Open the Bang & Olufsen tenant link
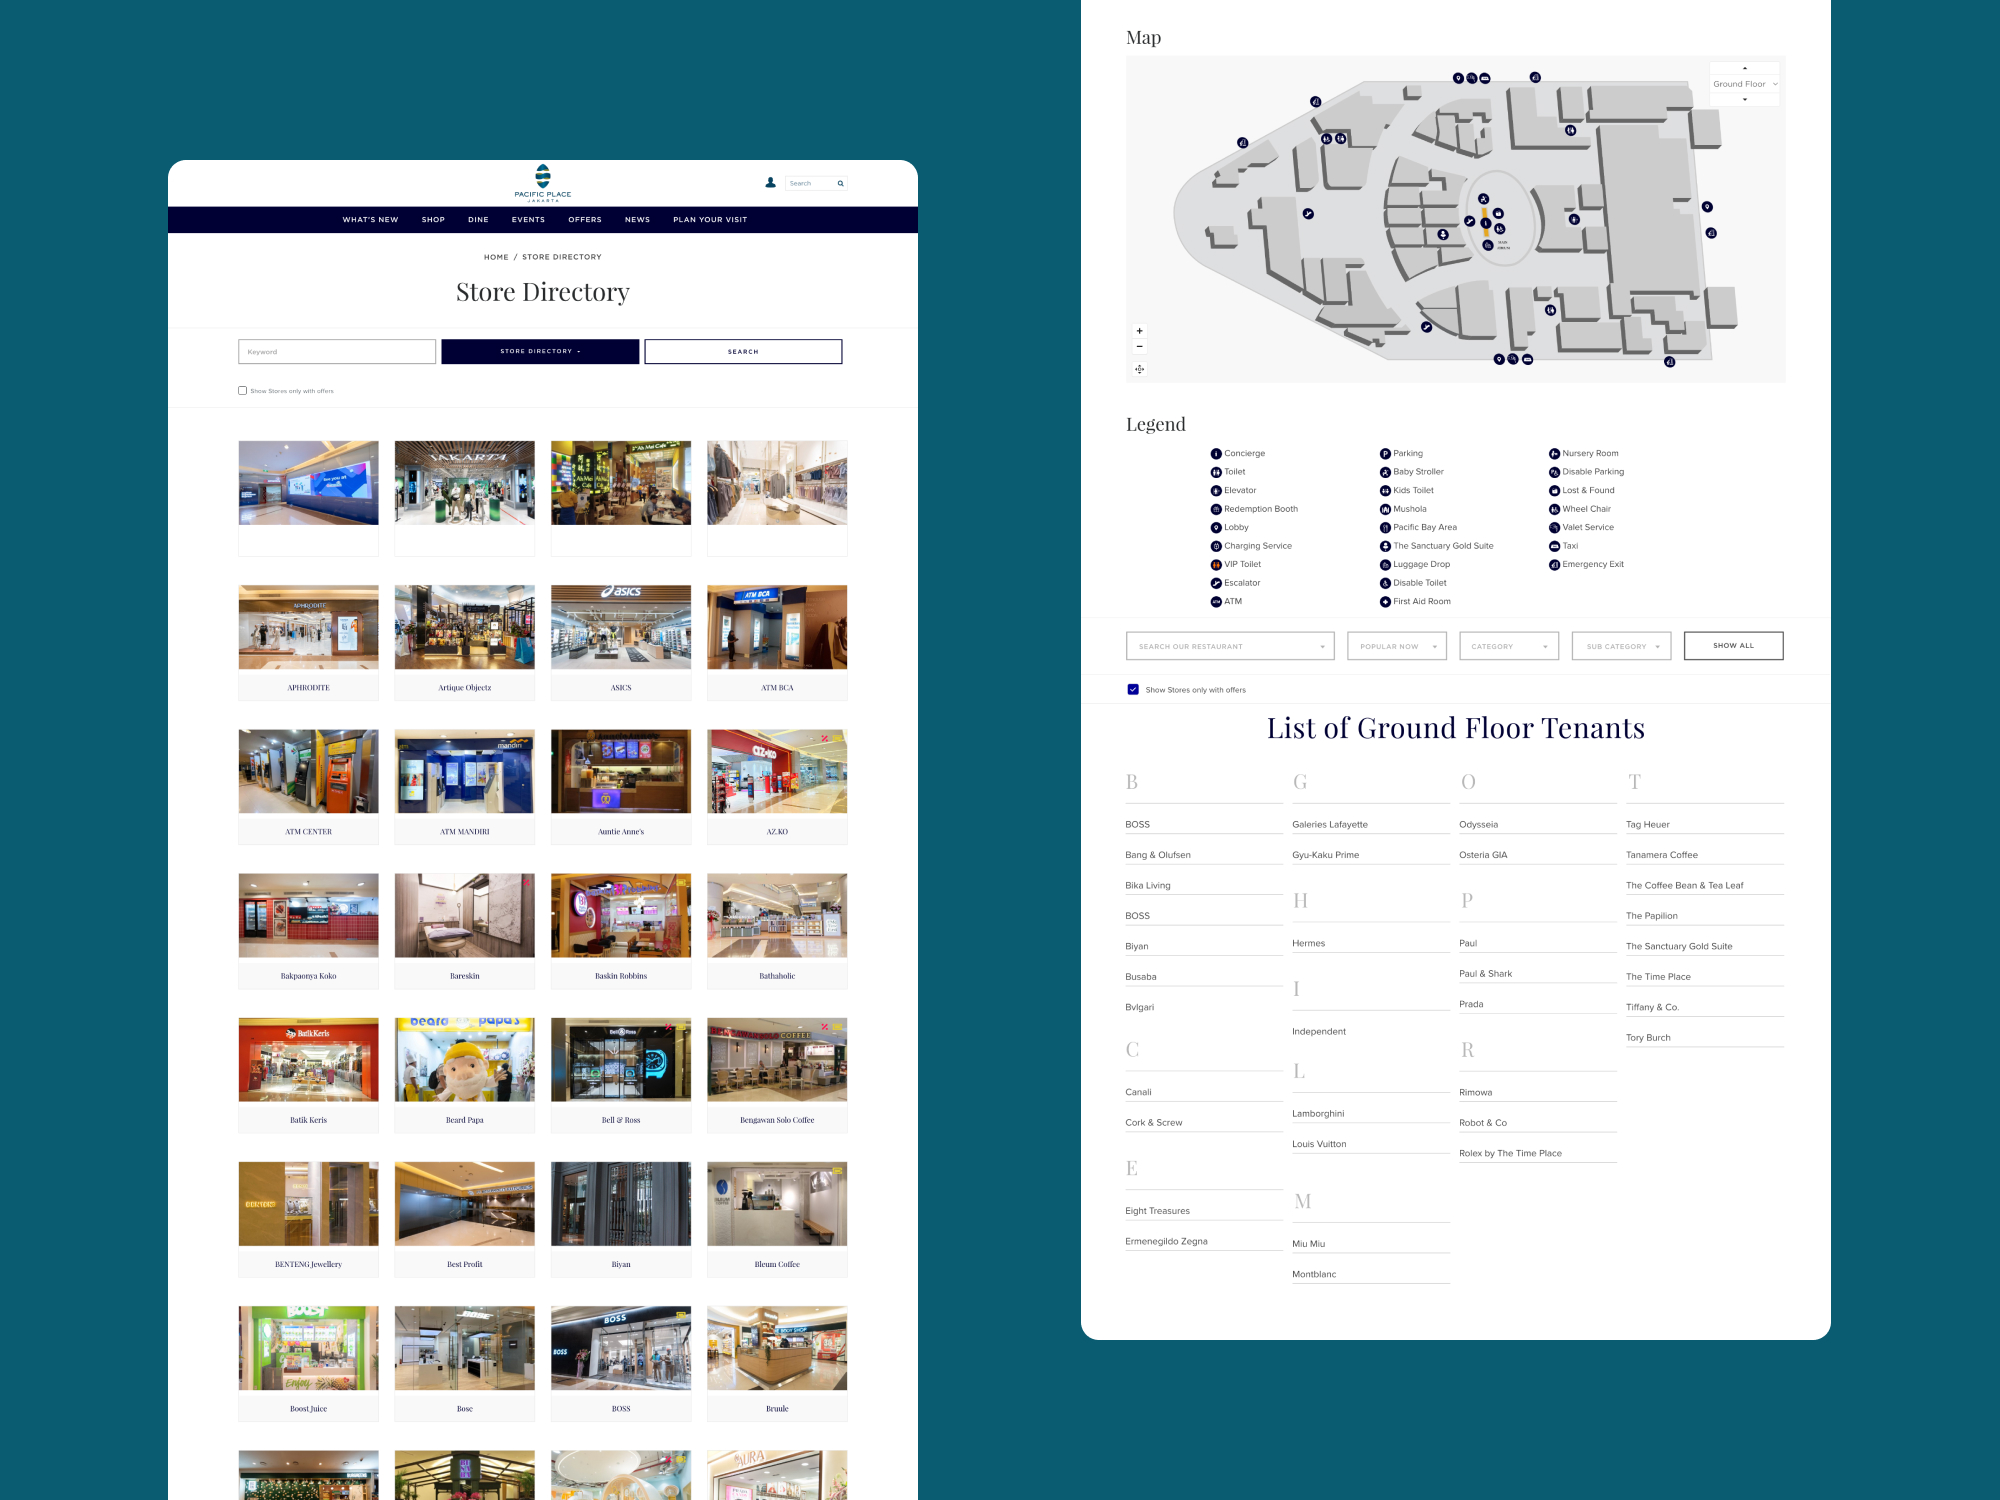2000x1500 pixels. pos(1158,855)
